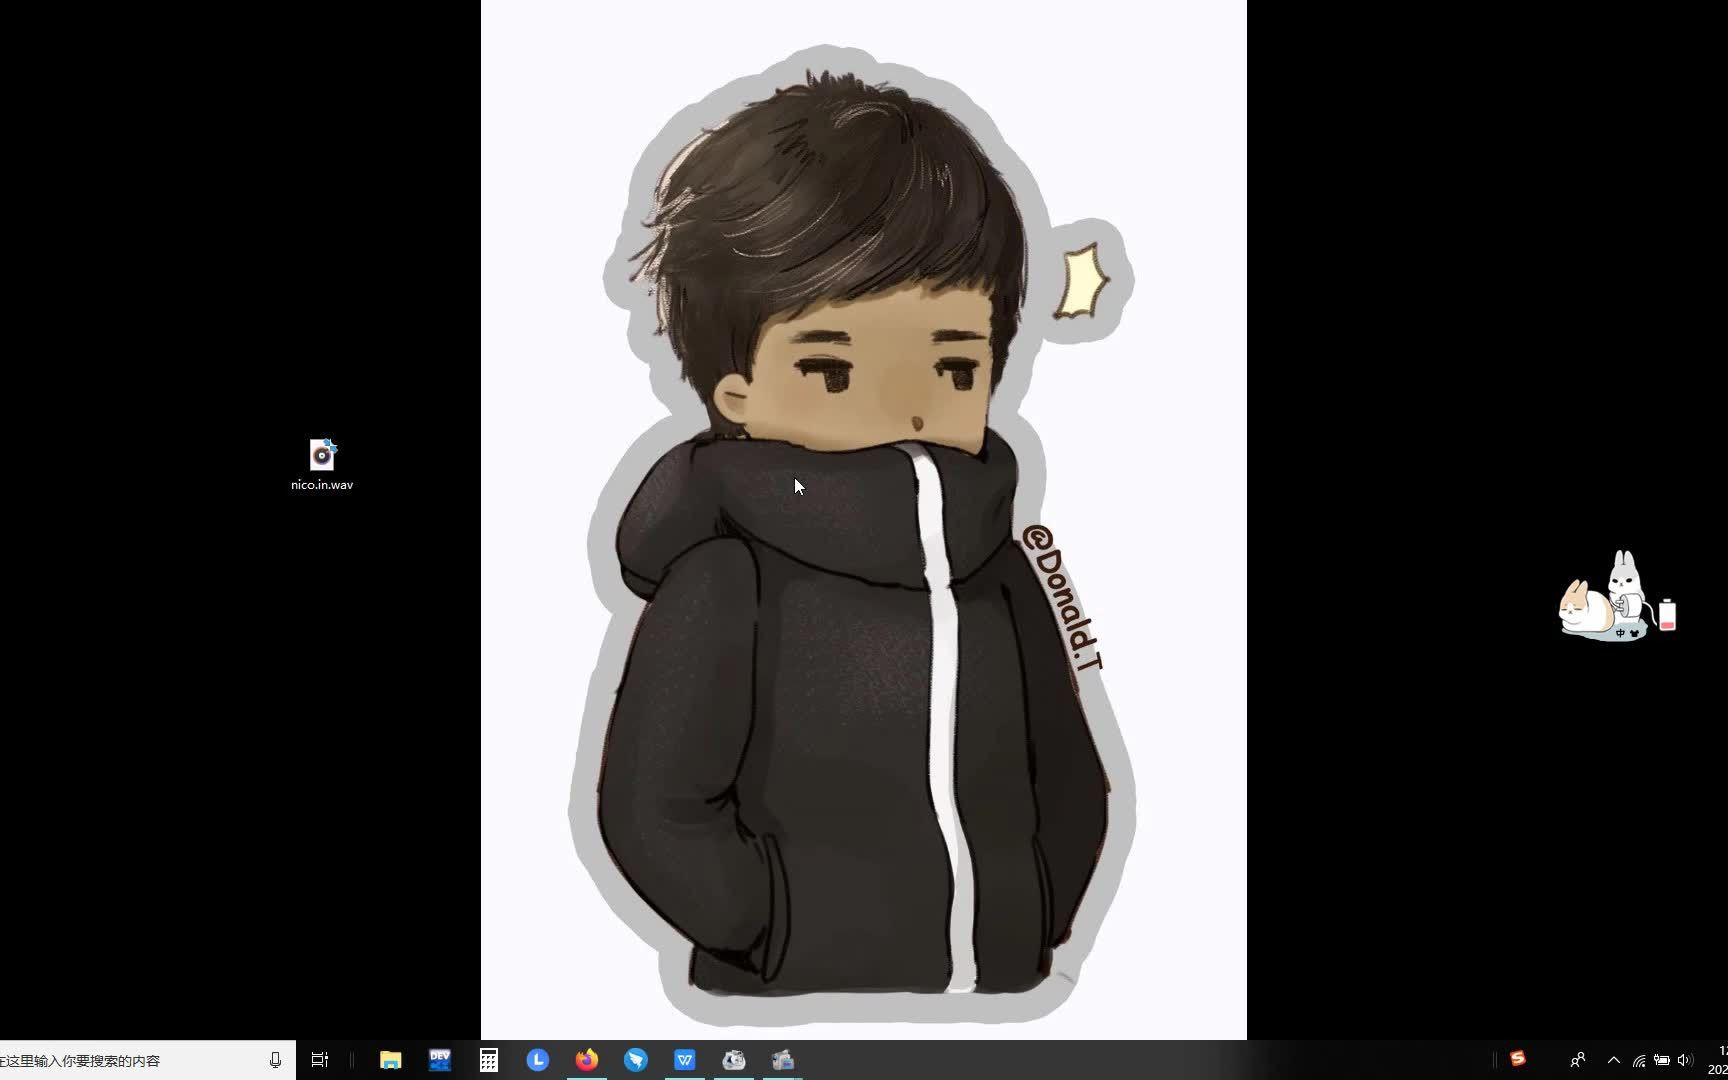Check battery status in the system tray
The image size is (1728, 1080).
(x=1663, y=1059)
